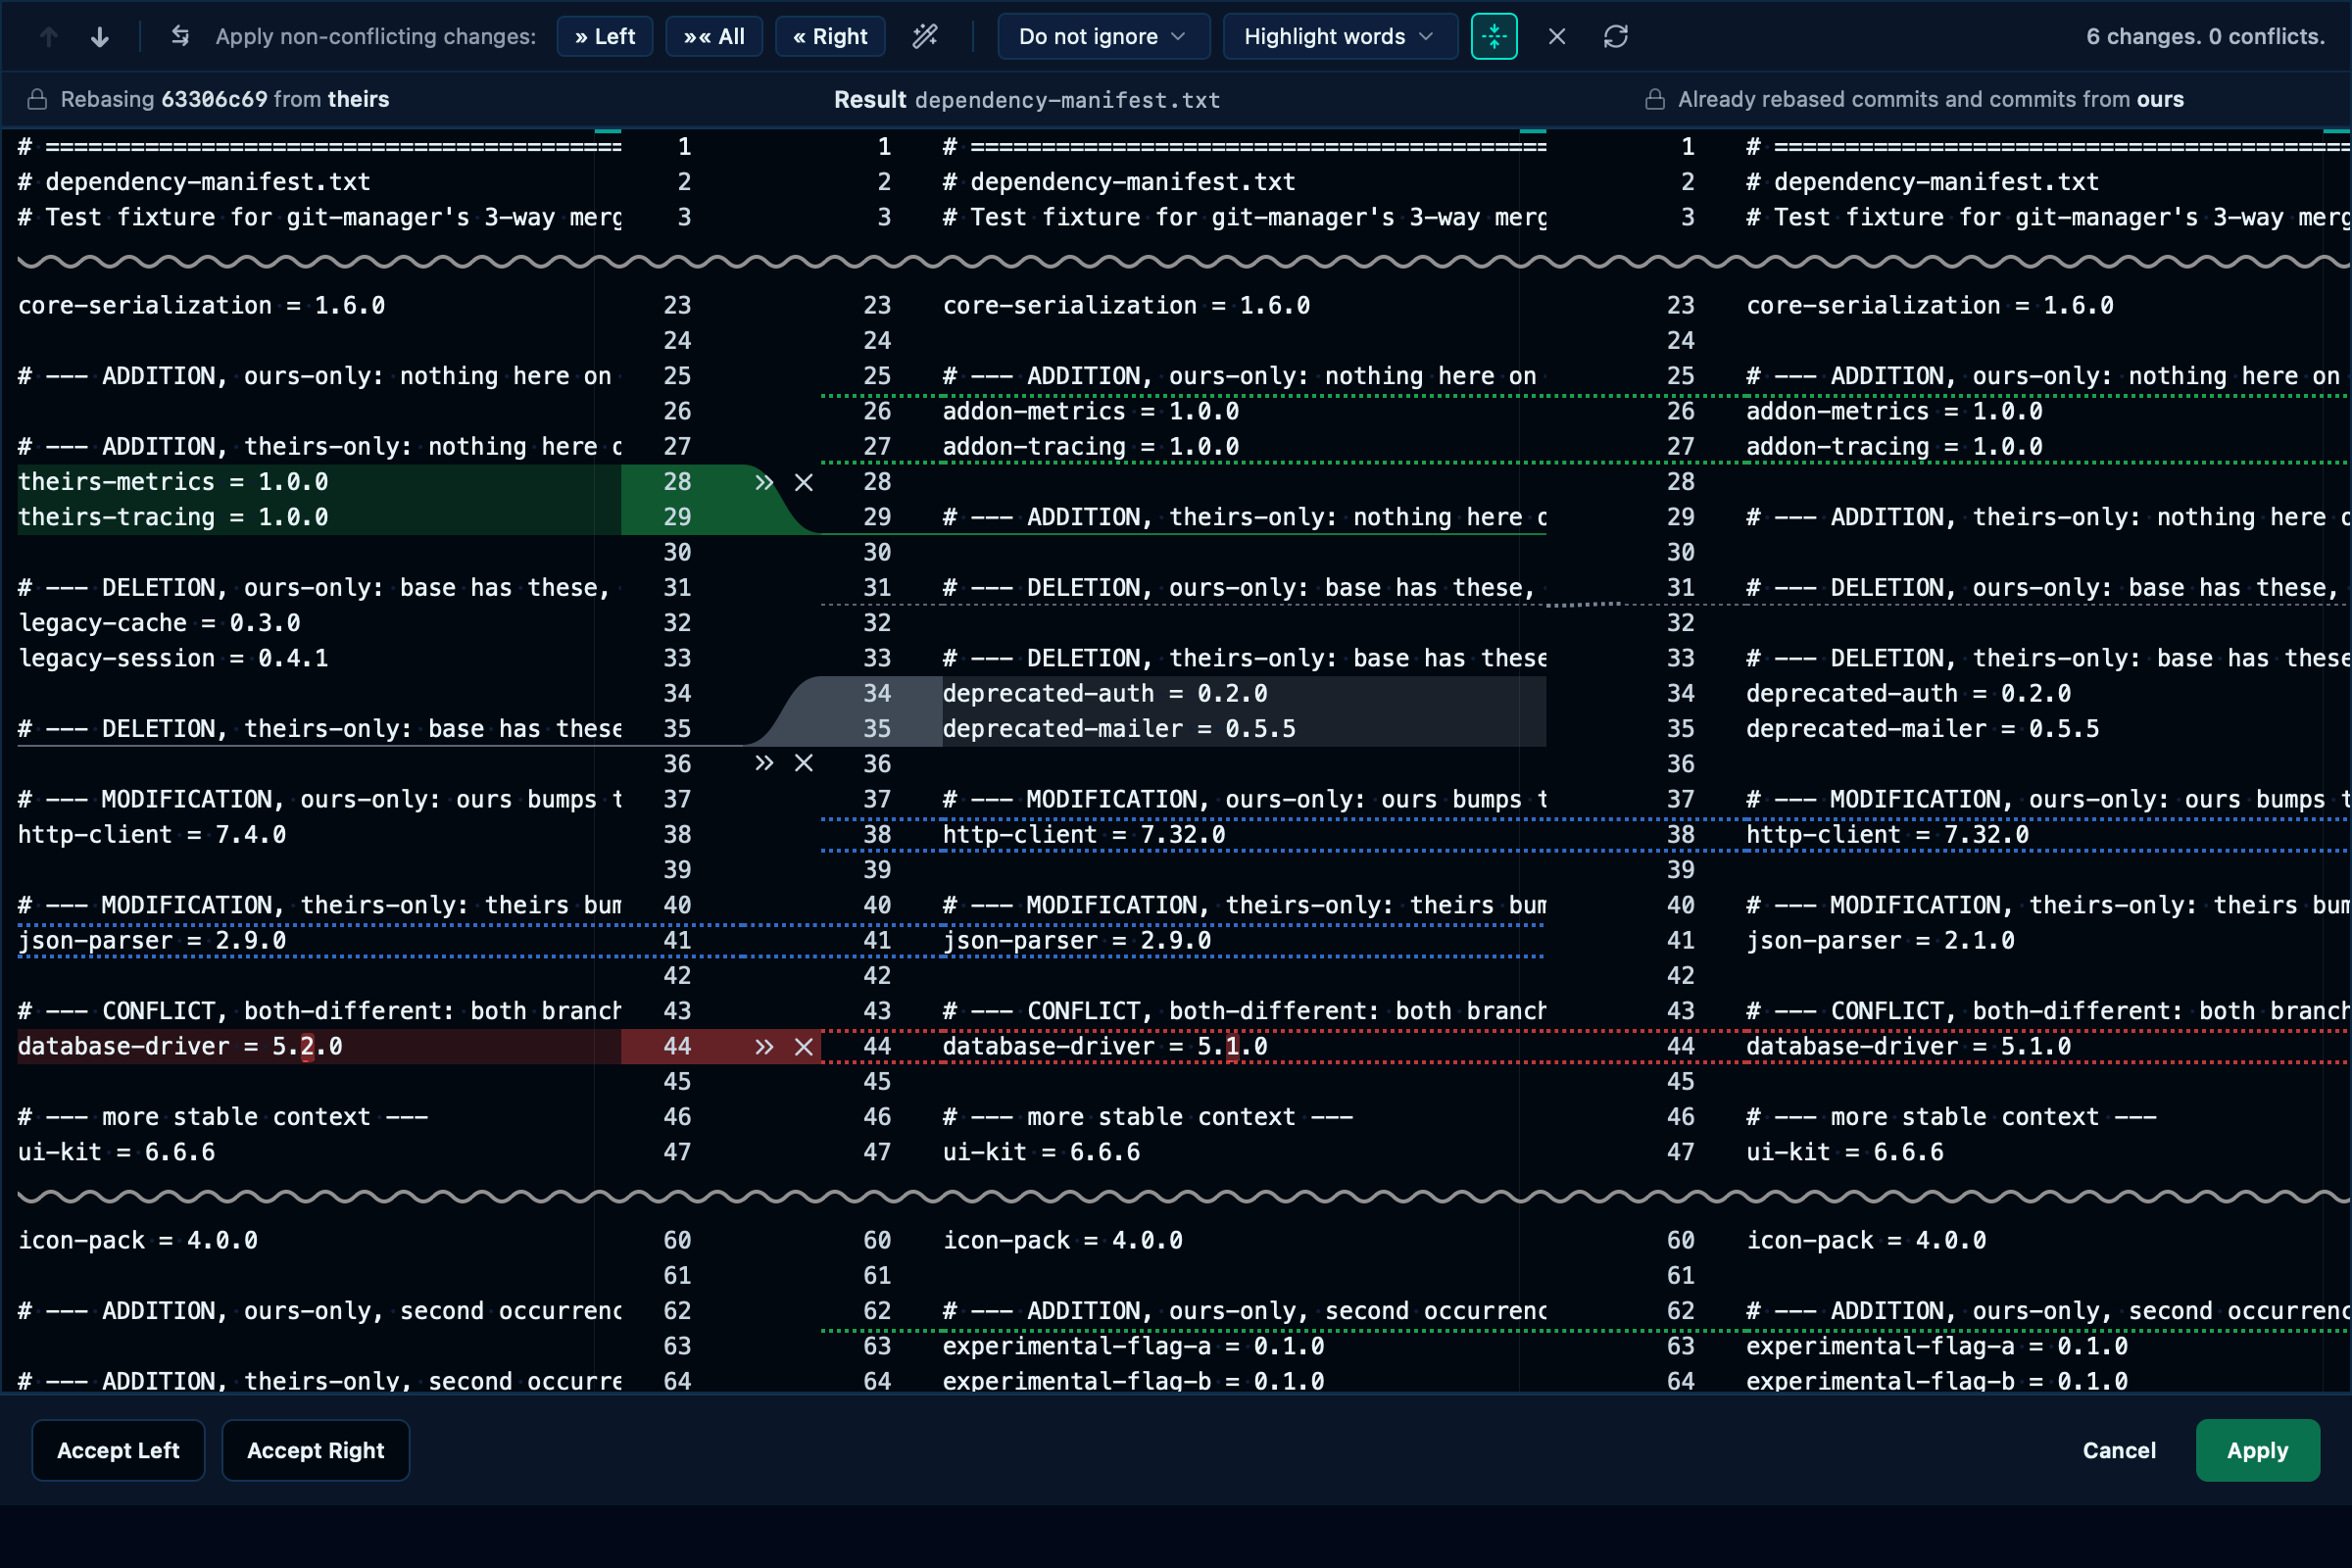Click 'http-client = 7.4.0' in left pane

click(152, 835)
